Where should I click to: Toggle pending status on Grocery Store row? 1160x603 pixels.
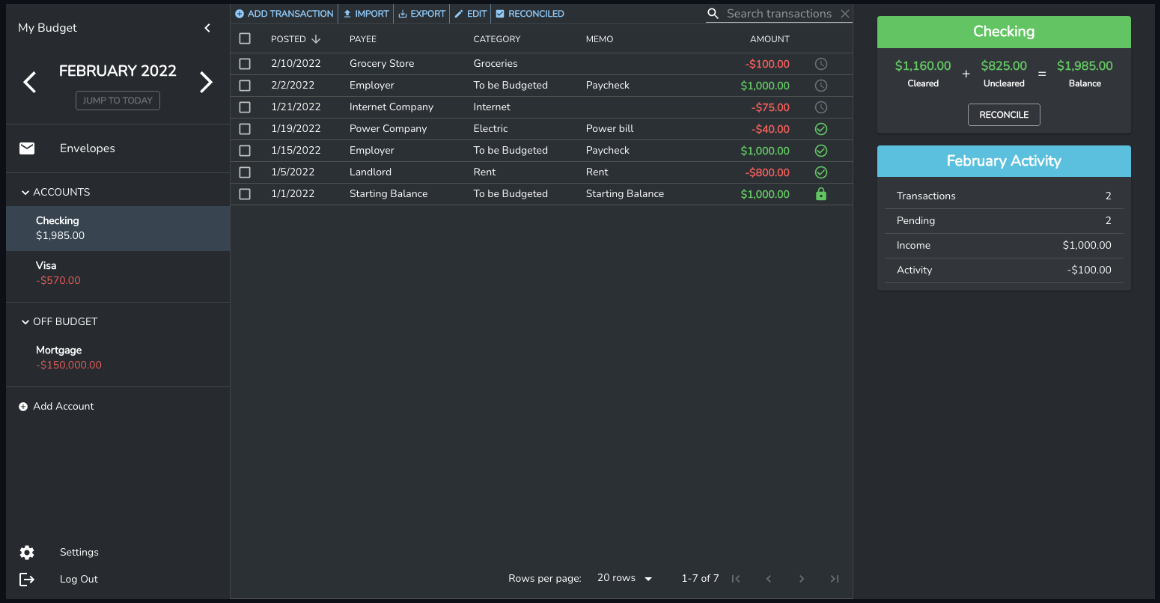point(820,64)
